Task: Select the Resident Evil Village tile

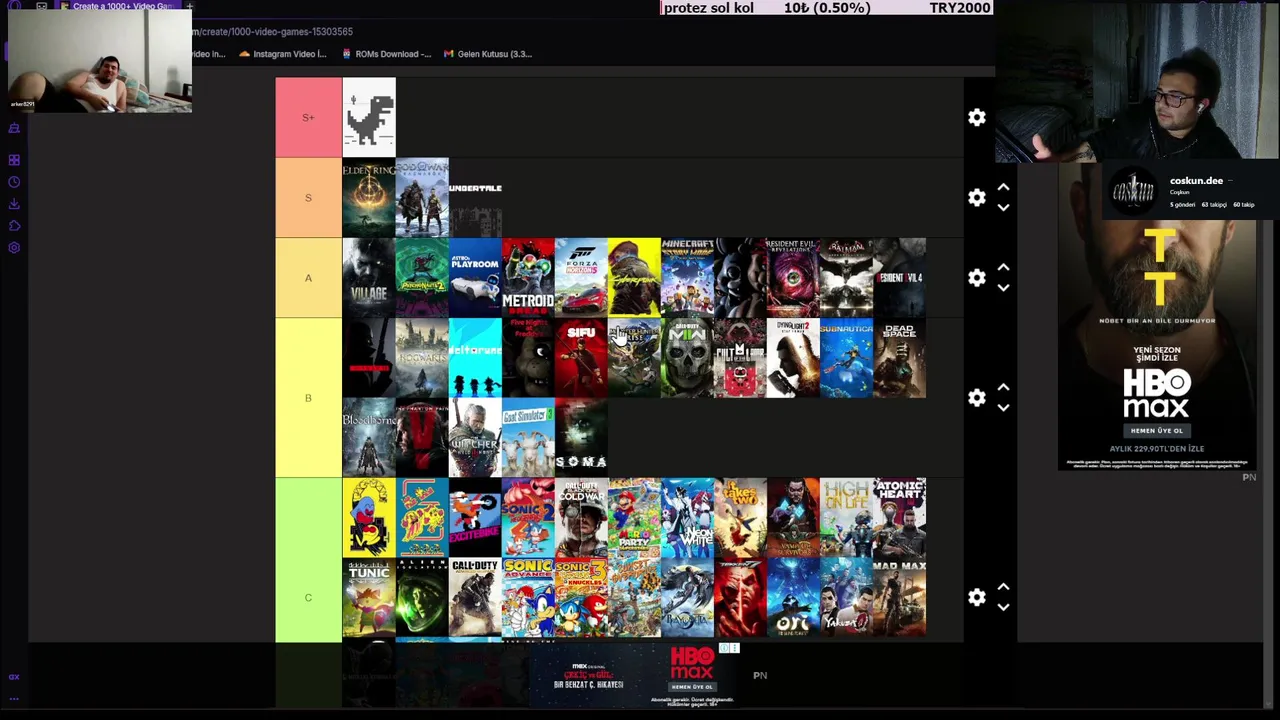Action: pyautogui.click(x=369, y=278)
